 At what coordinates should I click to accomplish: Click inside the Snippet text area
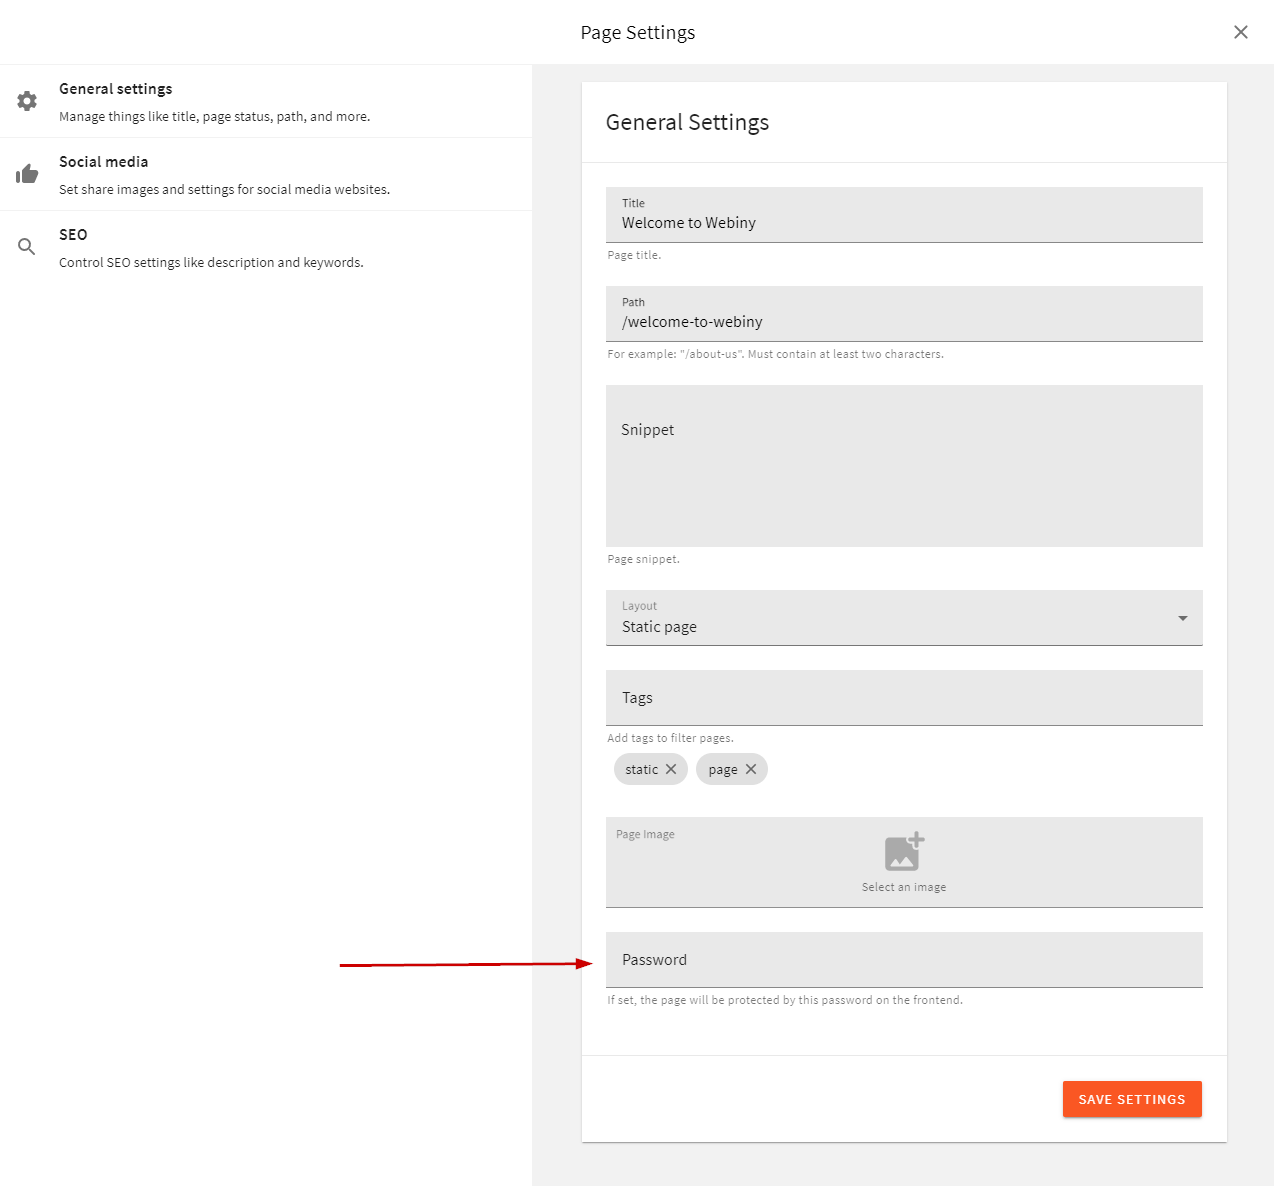tap(903, 465)
